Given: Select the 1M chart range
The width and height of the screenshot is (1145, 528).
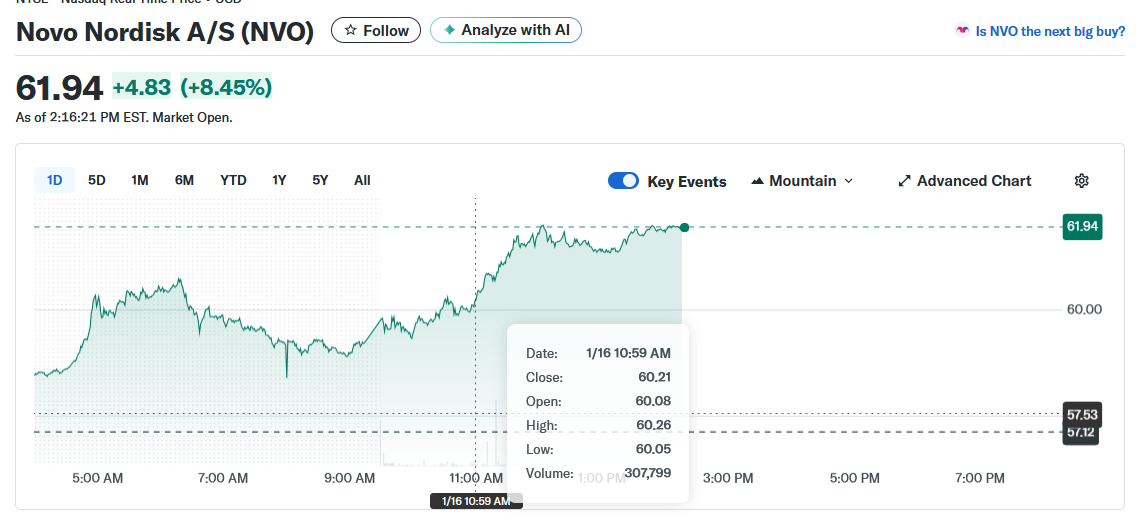Looking at the screenshot, I should pyautogui.click(x=140, y=180).
